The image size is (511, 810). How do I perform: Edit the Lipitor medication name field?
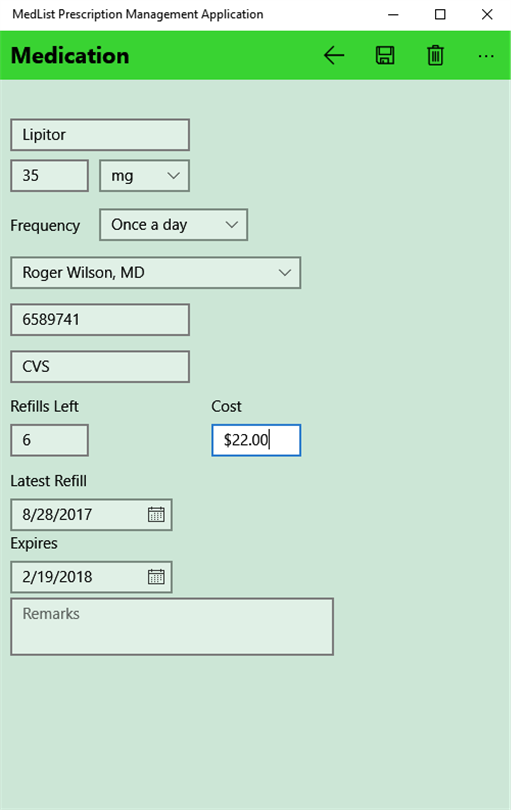pos(100,135)
